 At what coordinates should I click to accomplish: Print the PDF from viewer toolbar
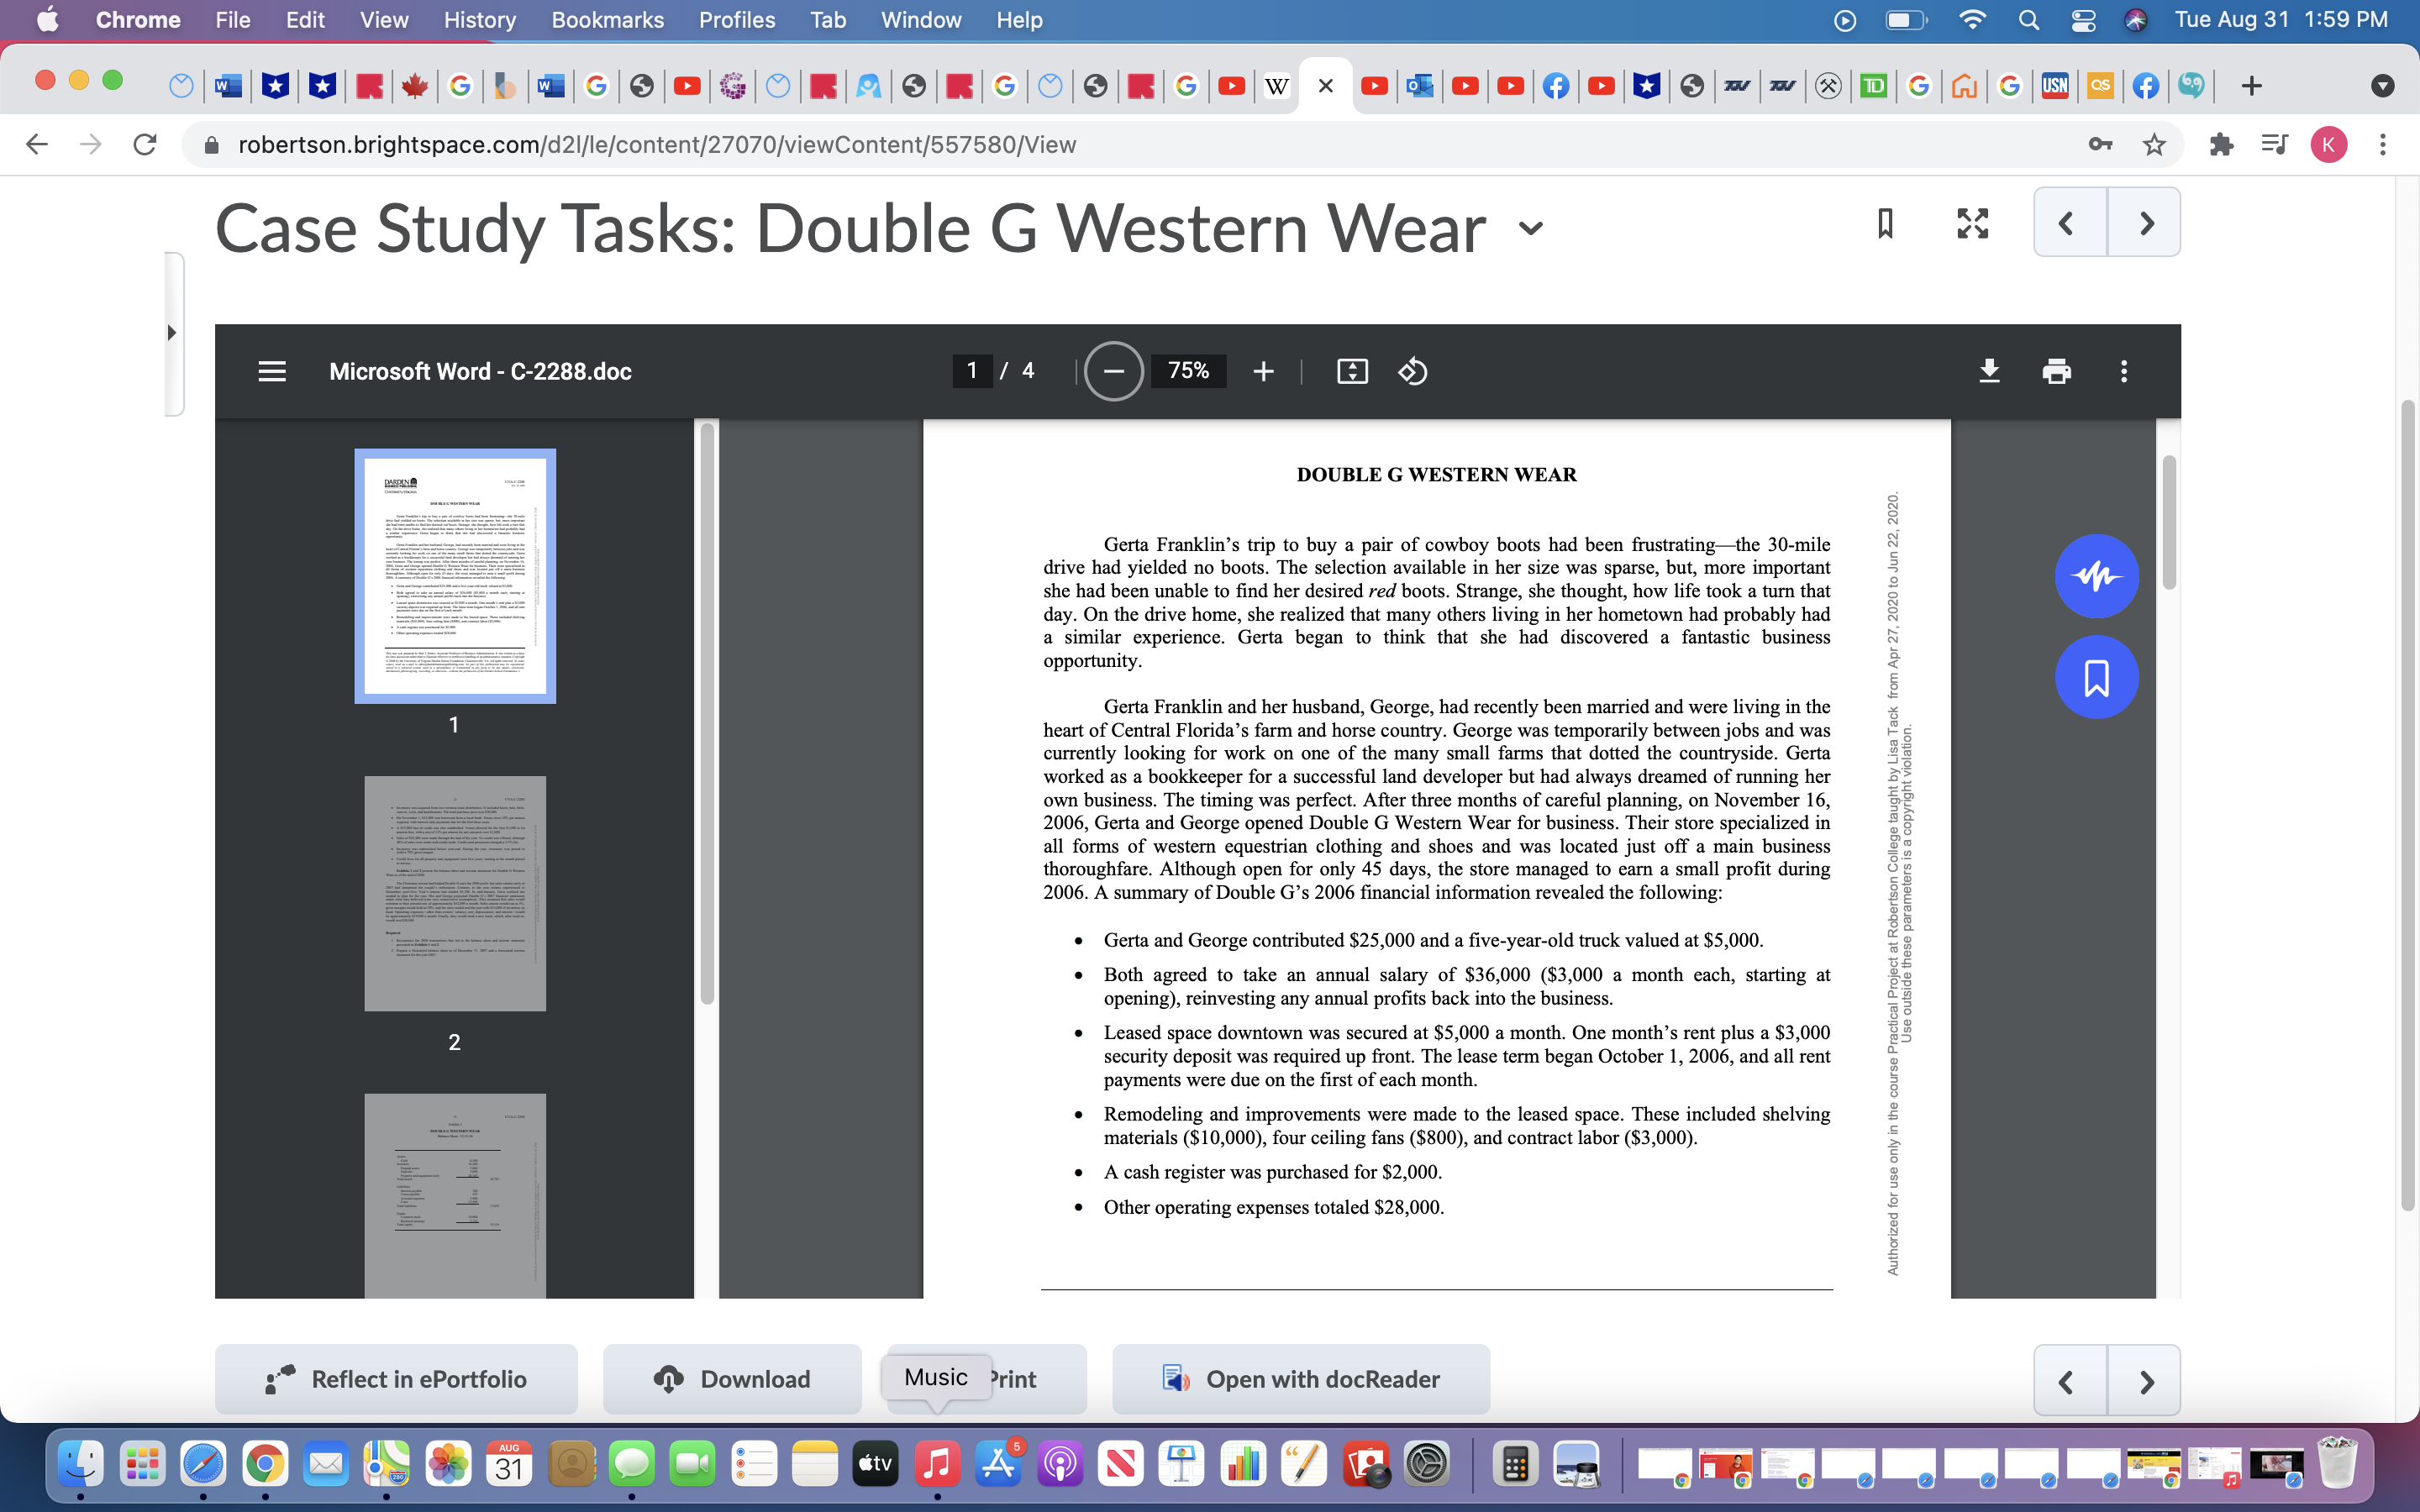[x=2056, y=371]
